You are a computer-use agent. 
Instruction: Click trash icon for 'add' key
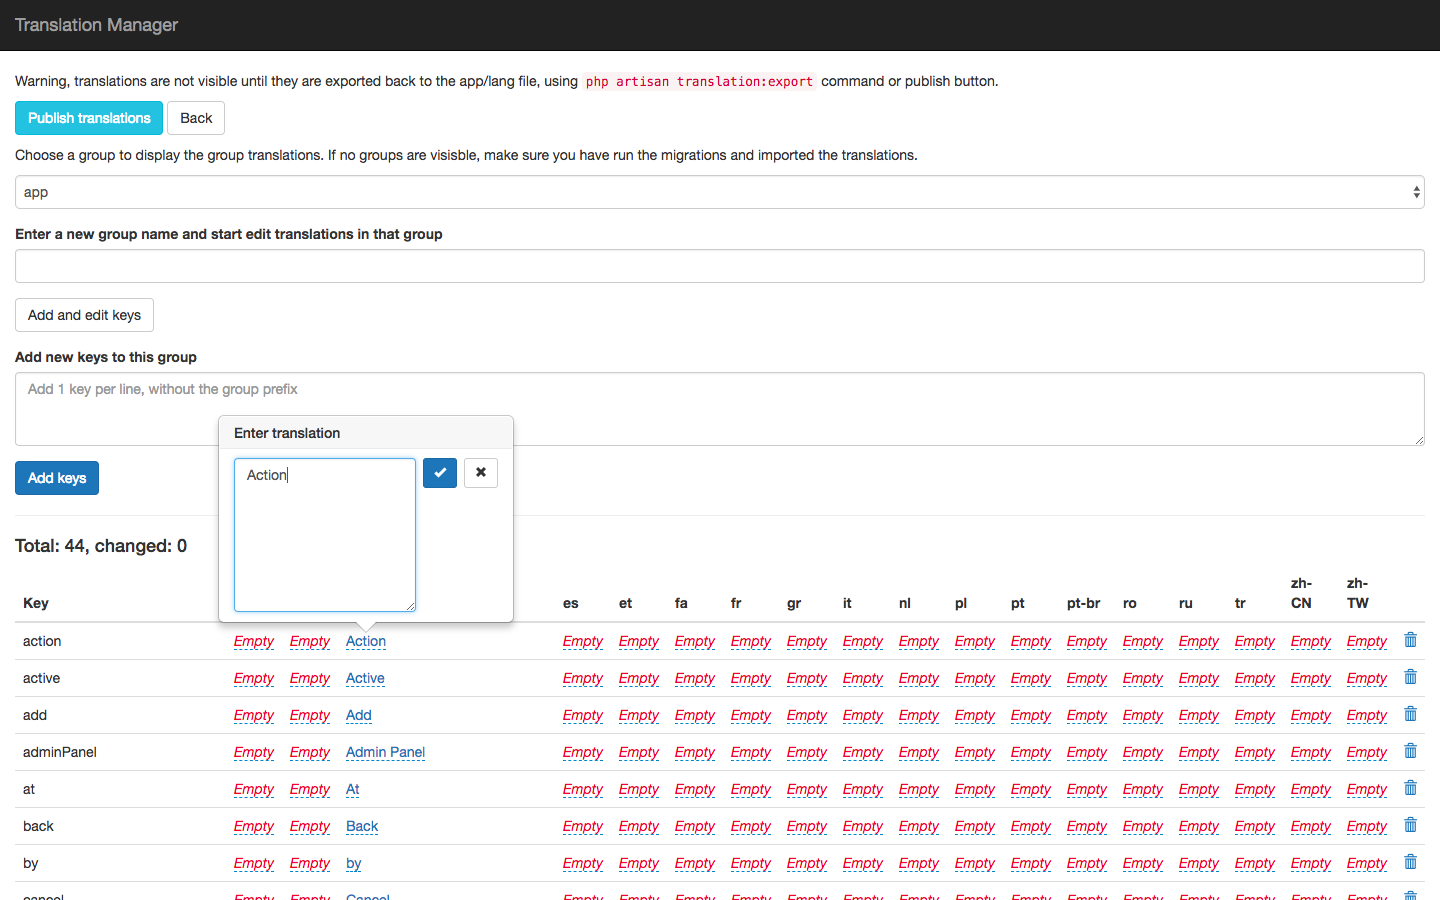pyautogui.click(x=1410, y=714)
